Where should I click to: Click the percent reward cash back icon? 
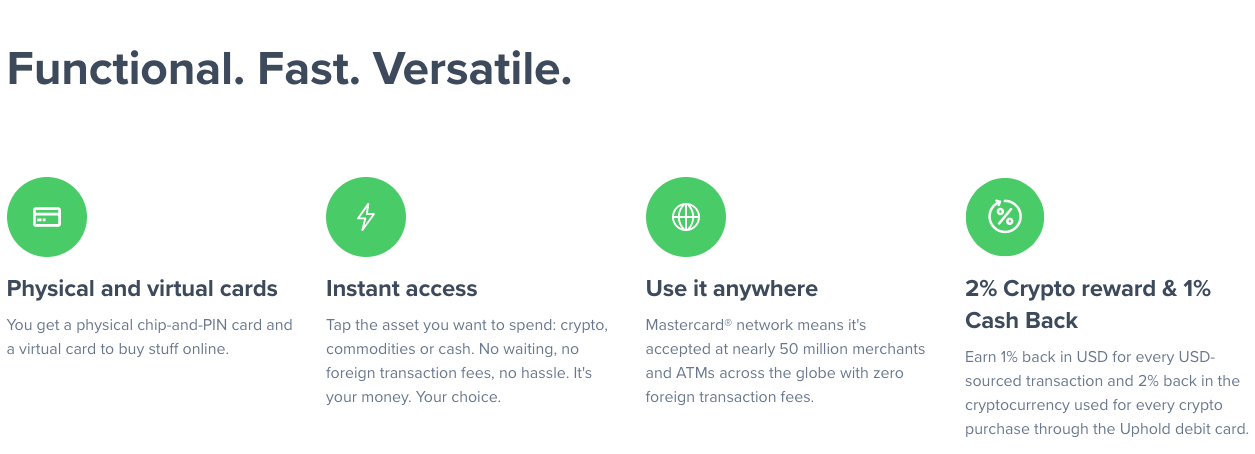1005,217
